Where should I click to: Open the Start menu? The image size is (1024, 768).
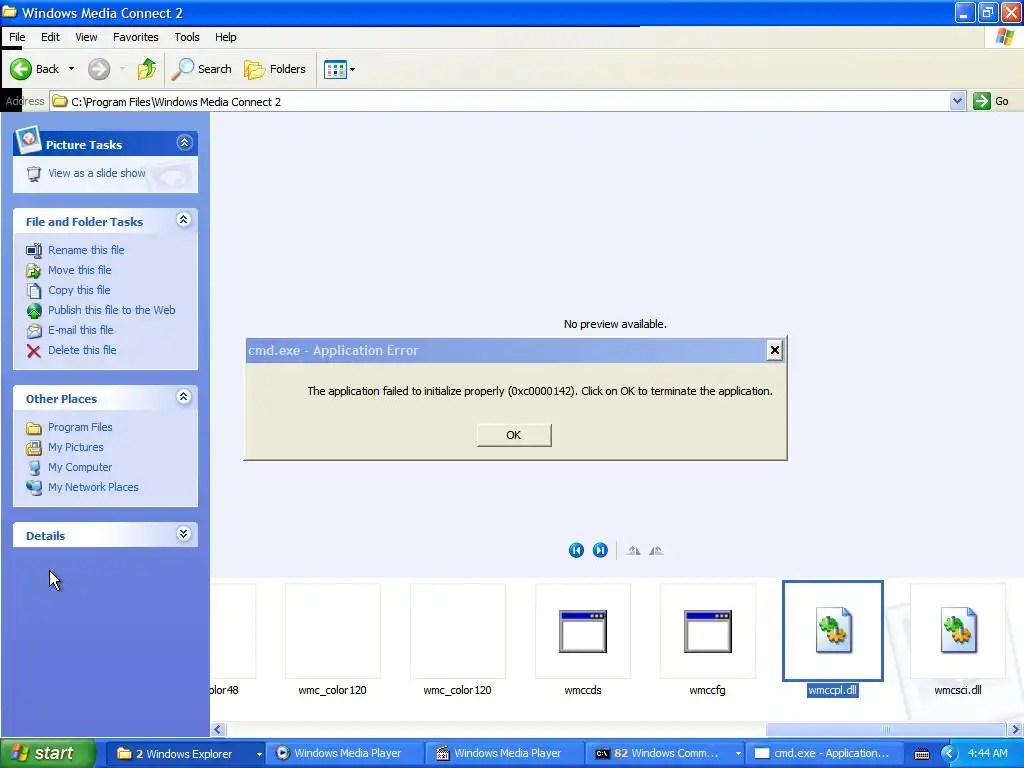click(x=48, y=754)
